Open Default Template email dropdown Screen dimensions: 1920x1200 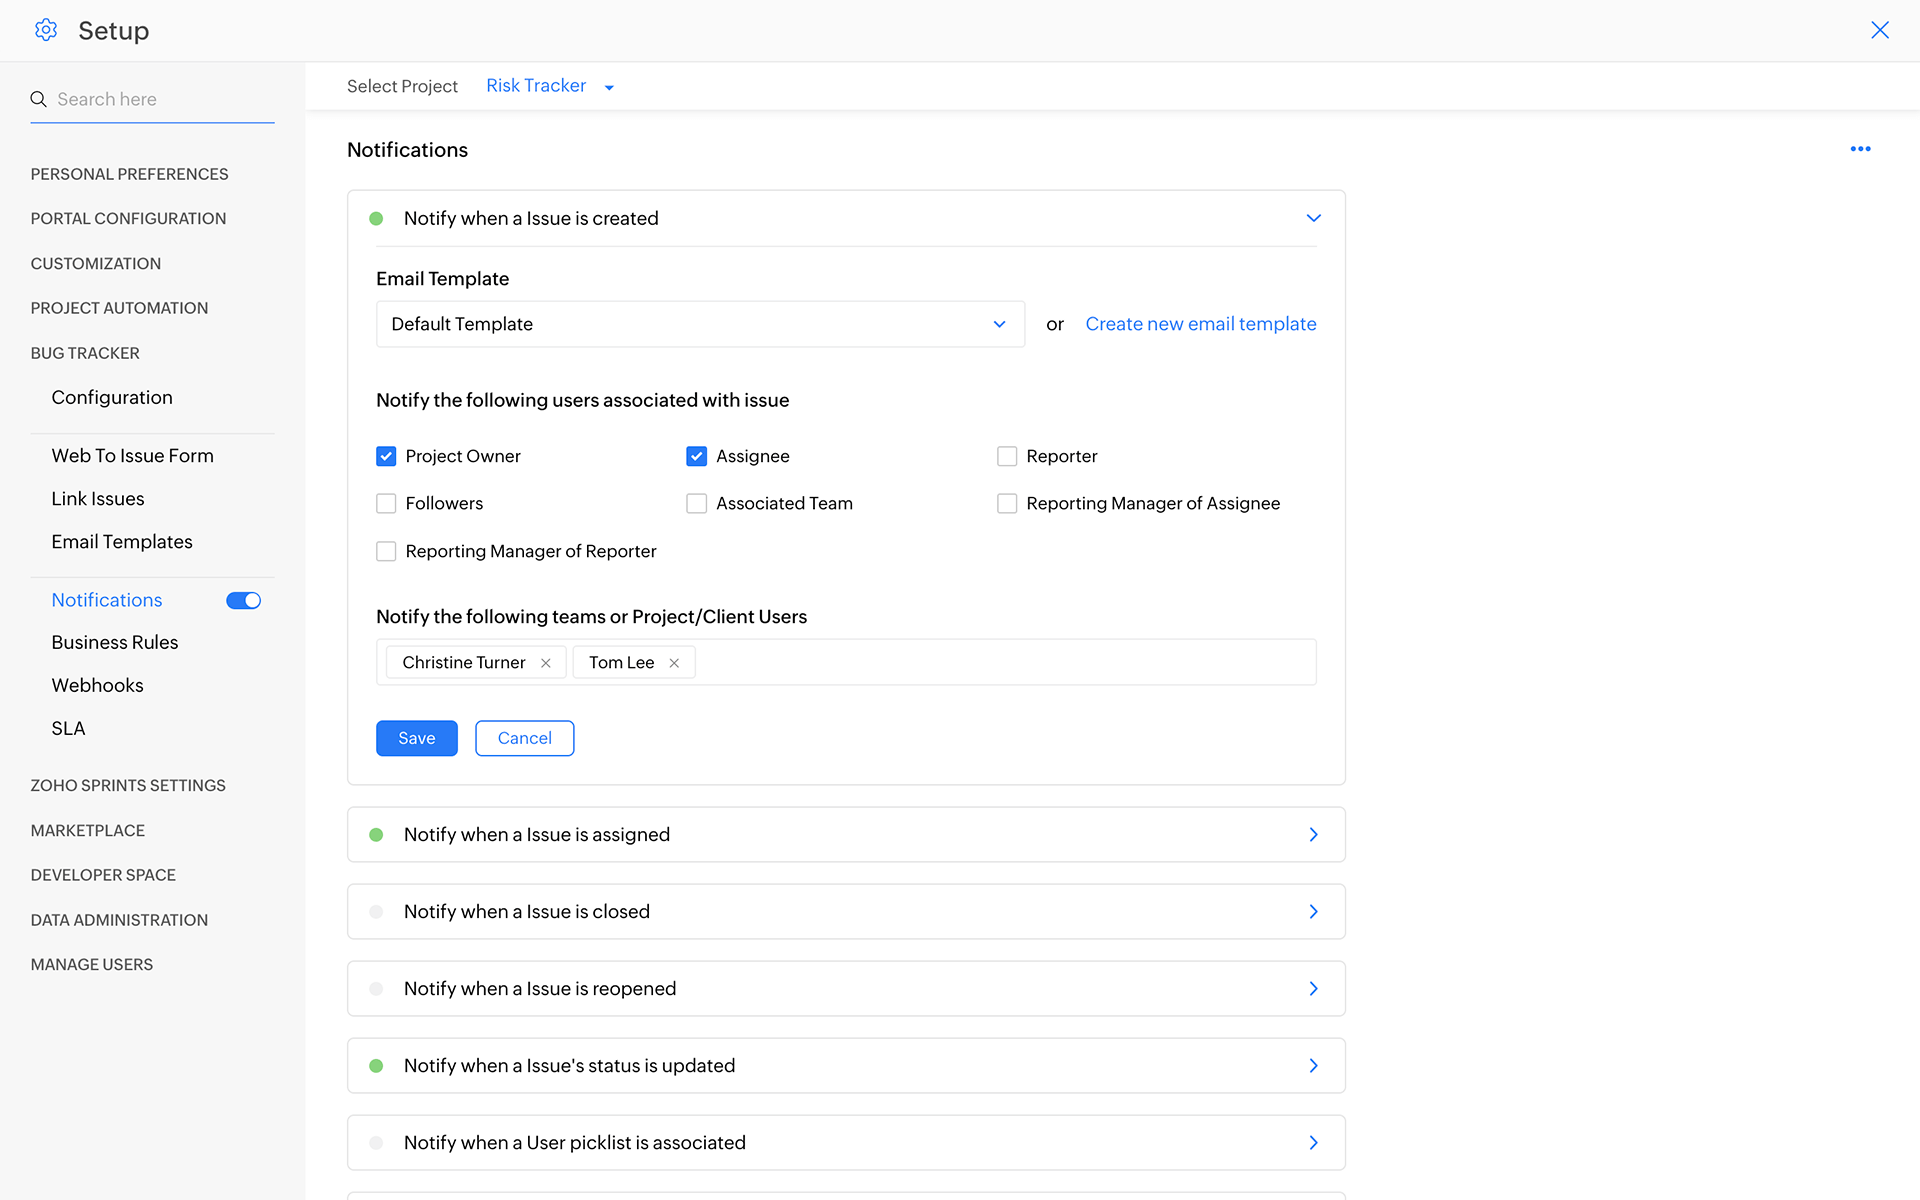[x=700, y=324]
